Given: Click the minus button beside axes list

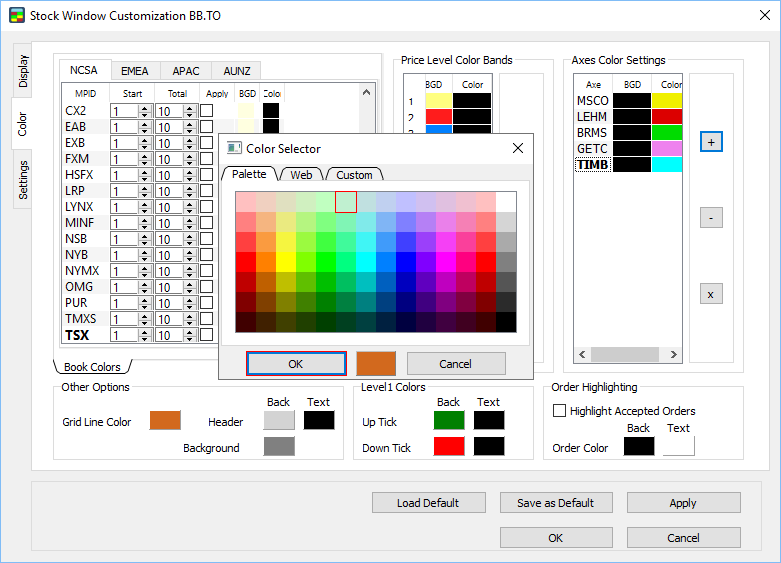Looking at the screenshot, I should [710, 217].
